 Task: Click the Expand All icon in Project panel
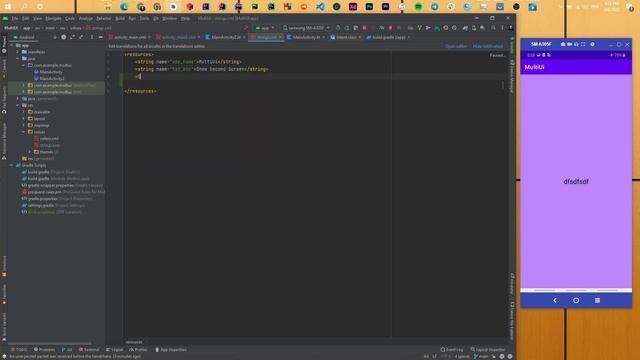(72, 37)
